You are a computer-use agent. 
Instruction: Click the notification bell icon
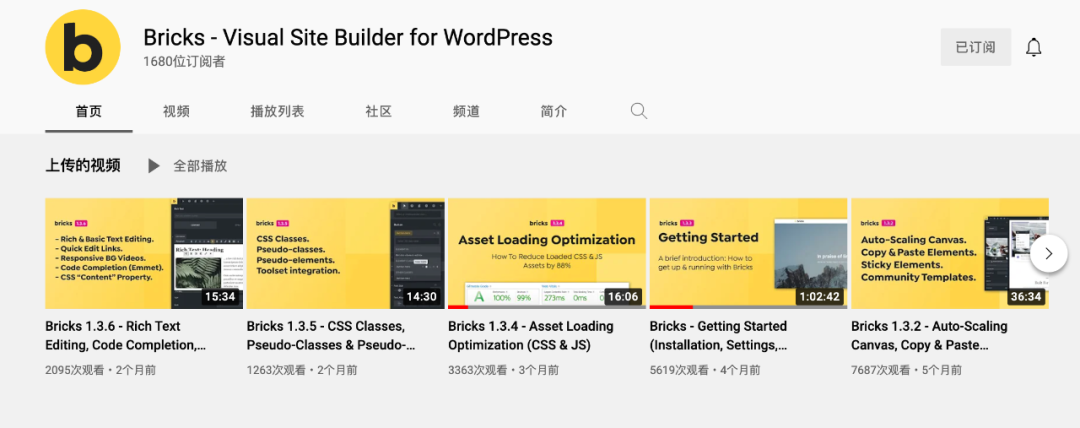tap(1033, 47)
